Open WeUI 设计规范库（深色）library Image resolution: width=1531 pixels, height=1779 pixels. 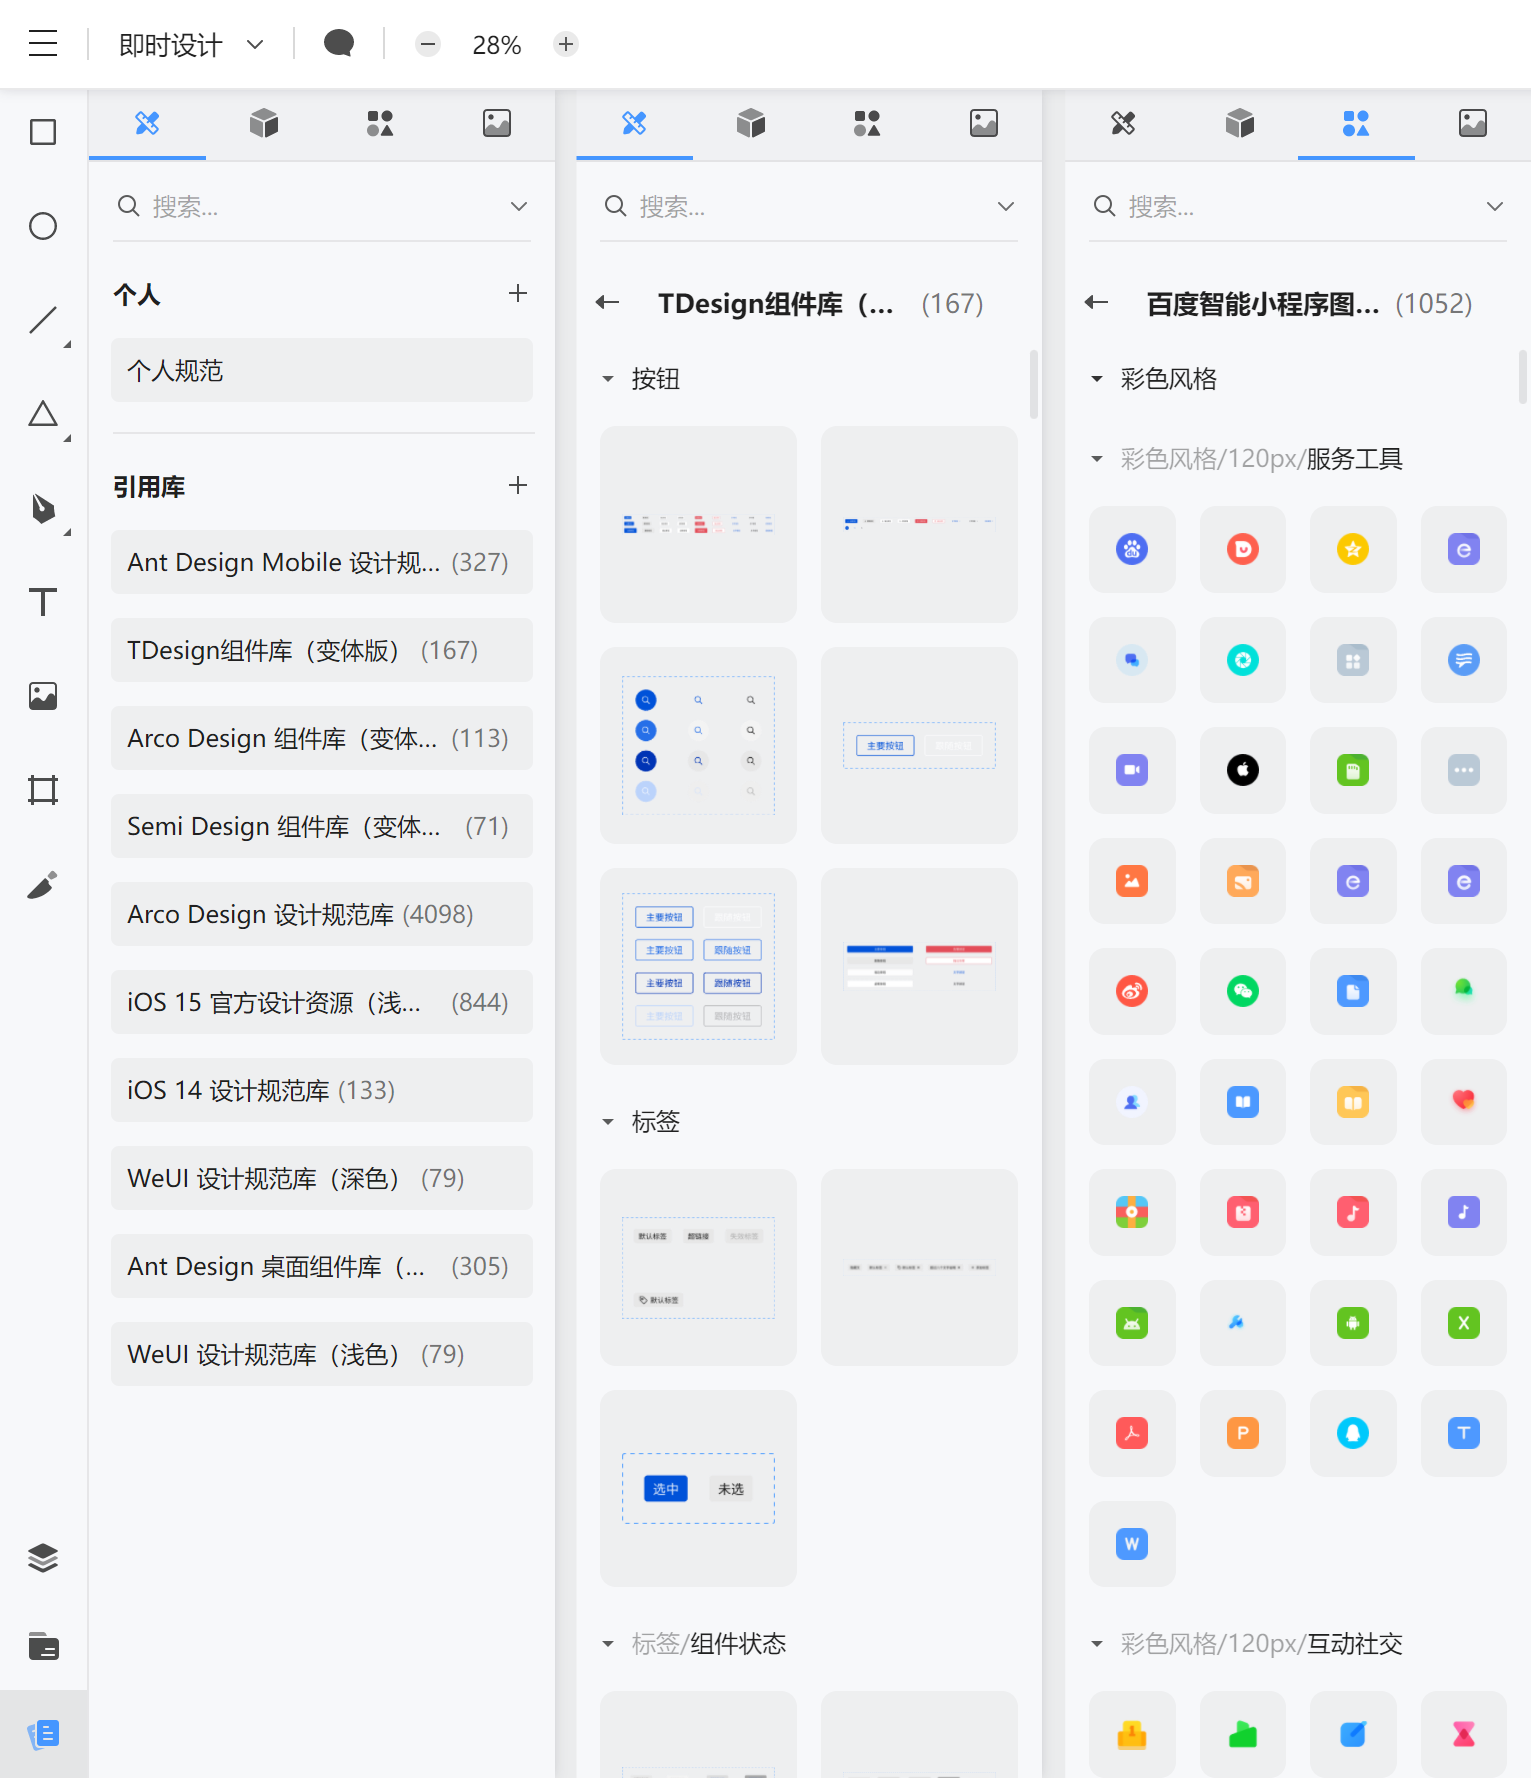[x=322, y=1178]
